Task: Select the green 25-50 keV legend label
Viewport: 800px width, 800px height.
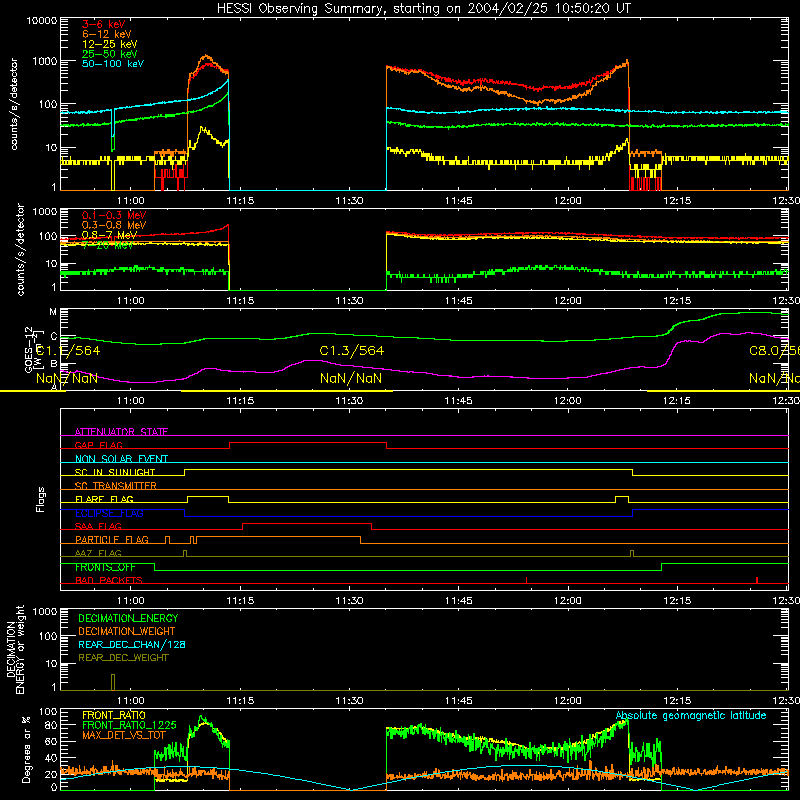Action: tap(110, 54)
